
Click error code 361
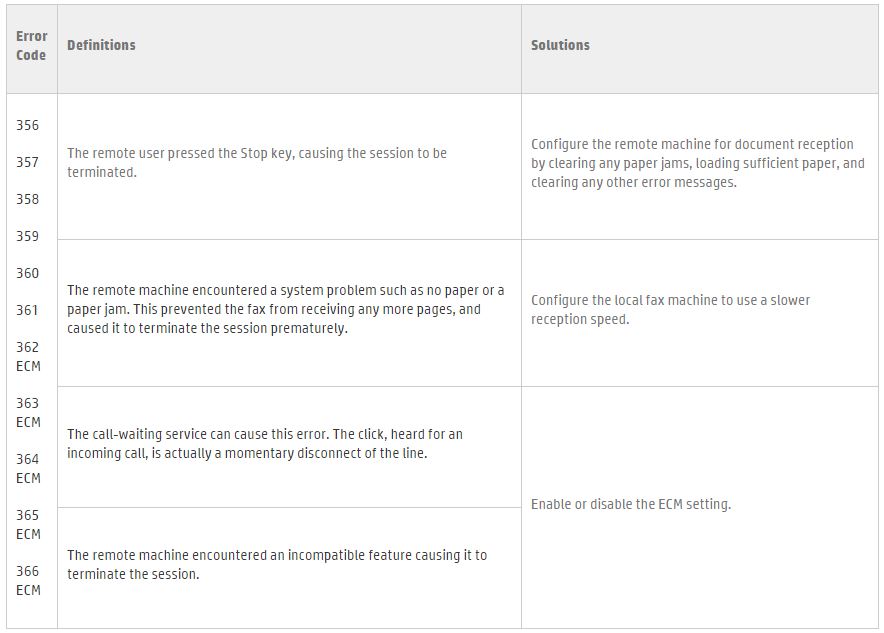[x=28, y=310]
